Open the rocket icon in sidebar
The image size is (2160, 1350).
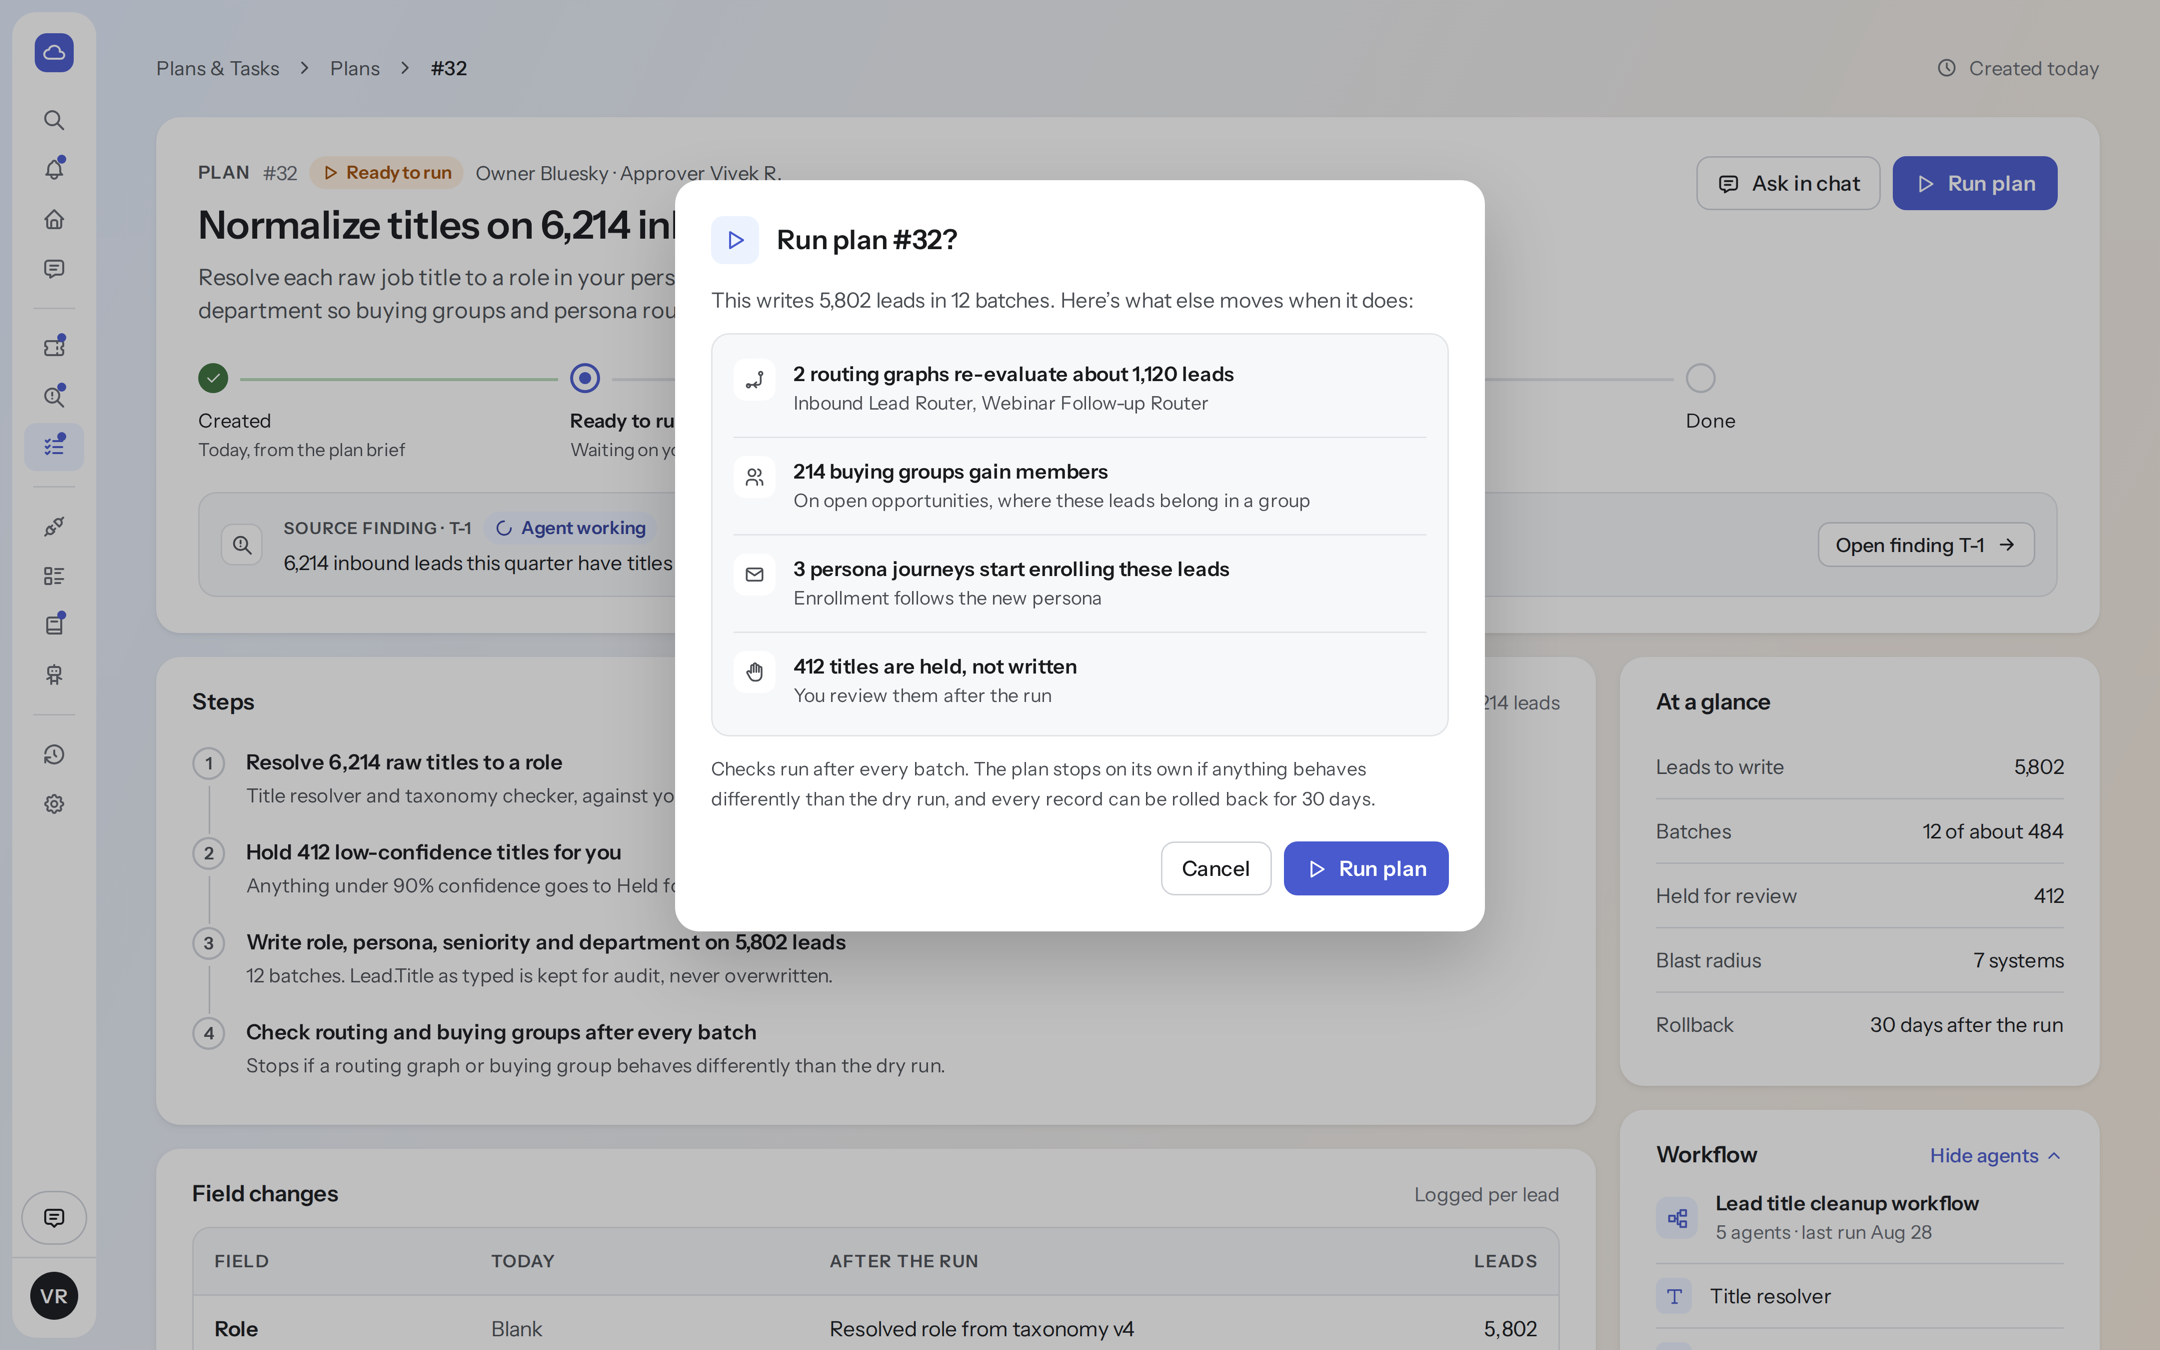(54, 526)
